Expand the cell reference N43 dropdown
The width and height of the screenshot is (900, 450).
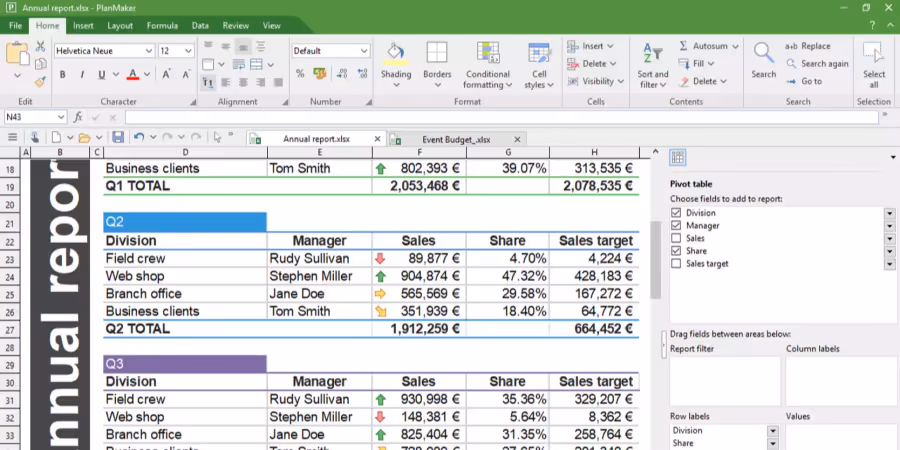pyautogui.click(x=61, y=117)
